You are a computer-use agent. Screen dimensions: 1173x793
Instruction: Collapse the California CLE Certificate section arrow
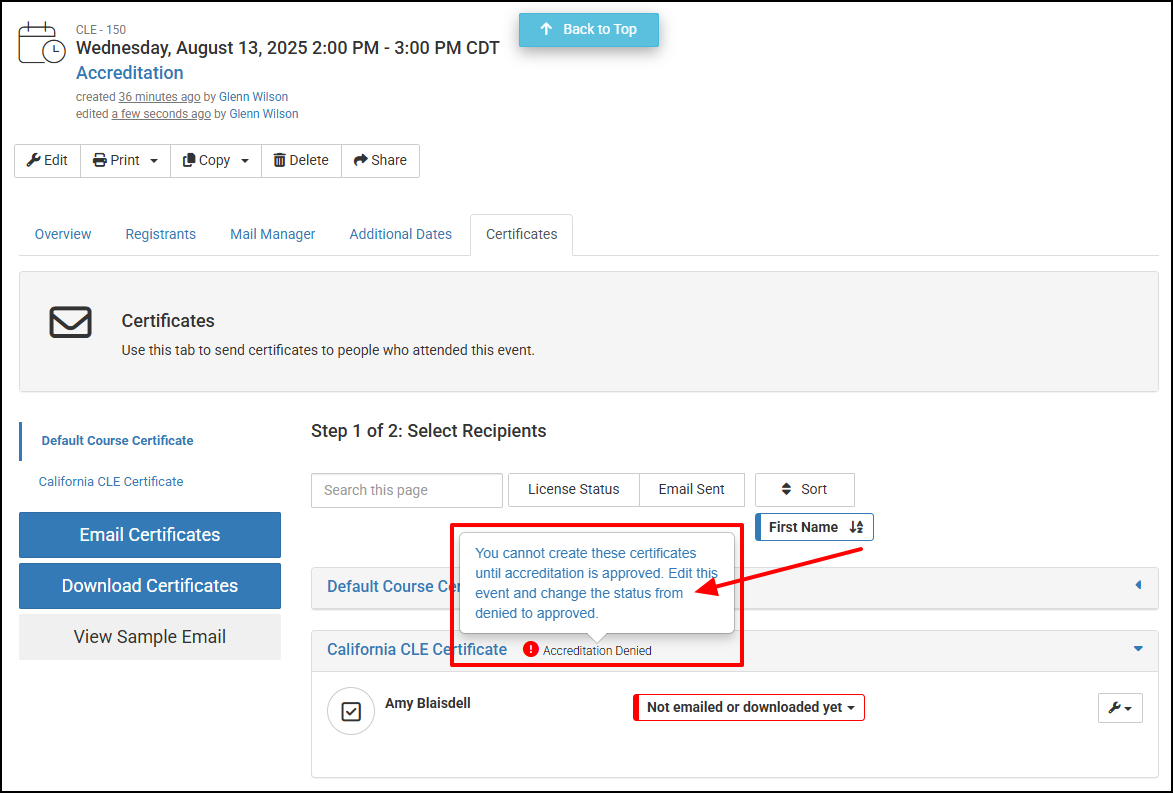(1138, 649)
